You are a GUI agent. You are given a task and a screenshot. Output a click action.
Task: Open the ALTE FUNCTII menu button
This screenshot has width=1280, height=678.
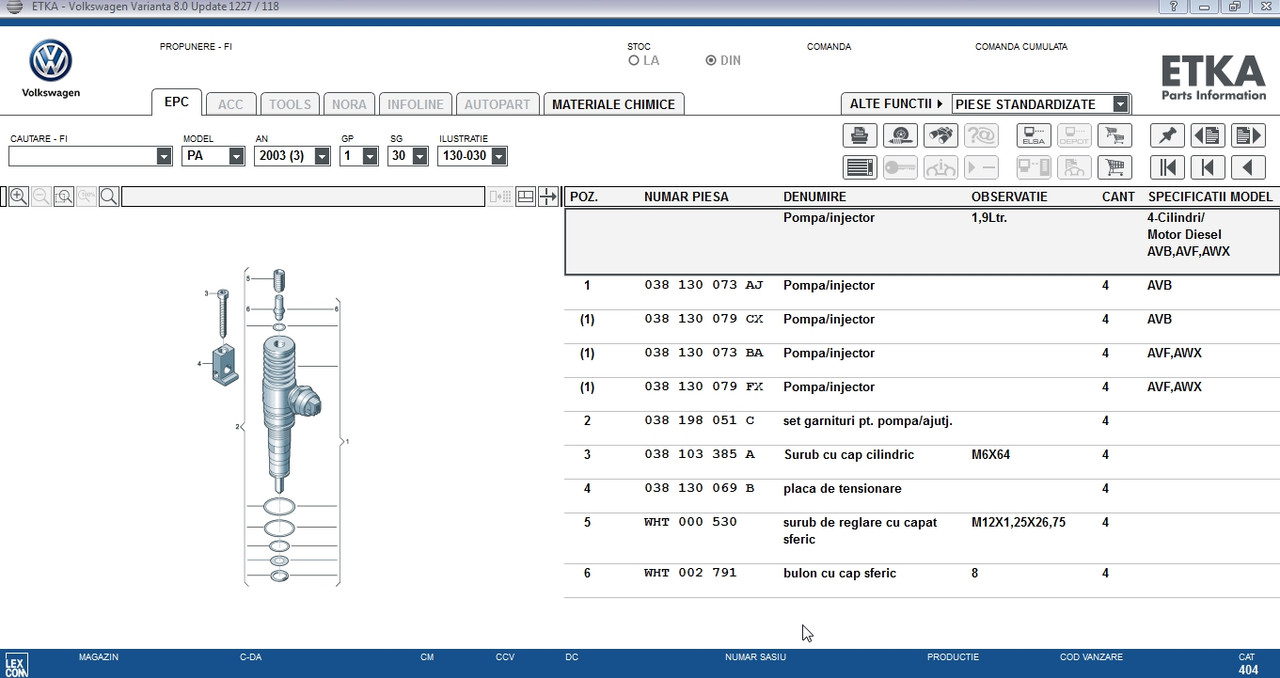coord(896,104)
